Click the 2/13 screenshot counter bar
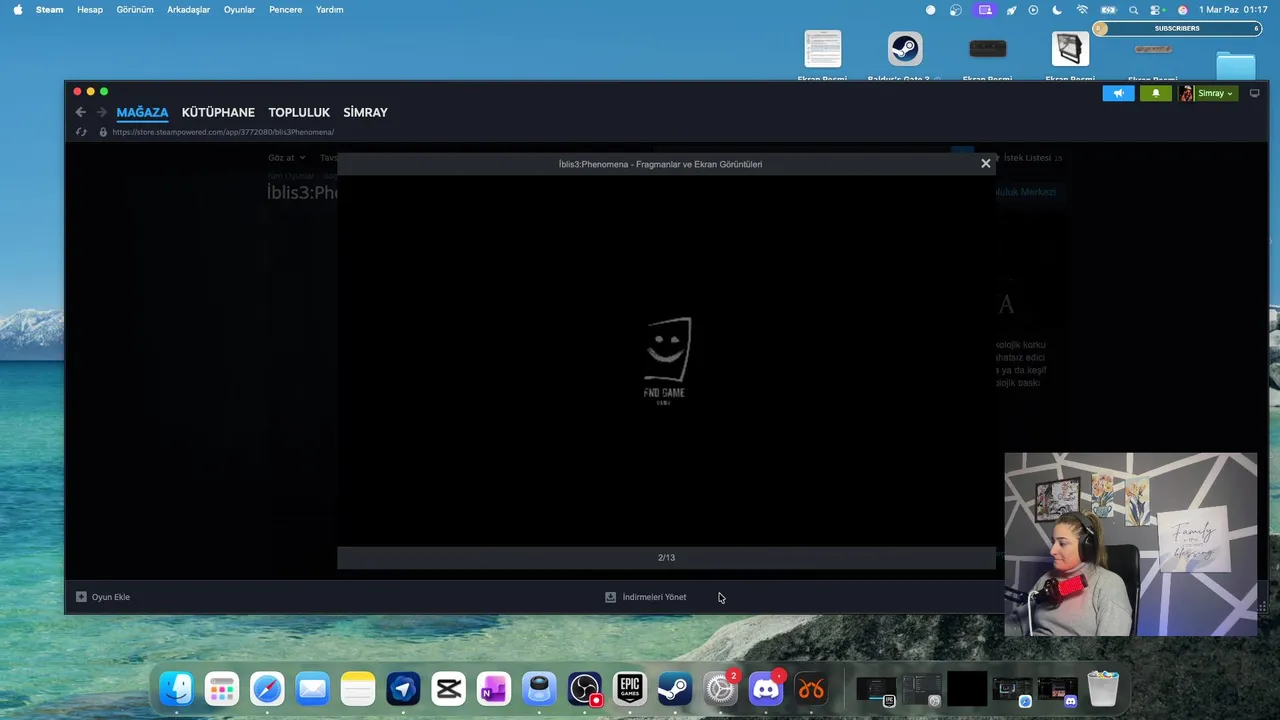The image size is (1280, 720). (666, 558)
